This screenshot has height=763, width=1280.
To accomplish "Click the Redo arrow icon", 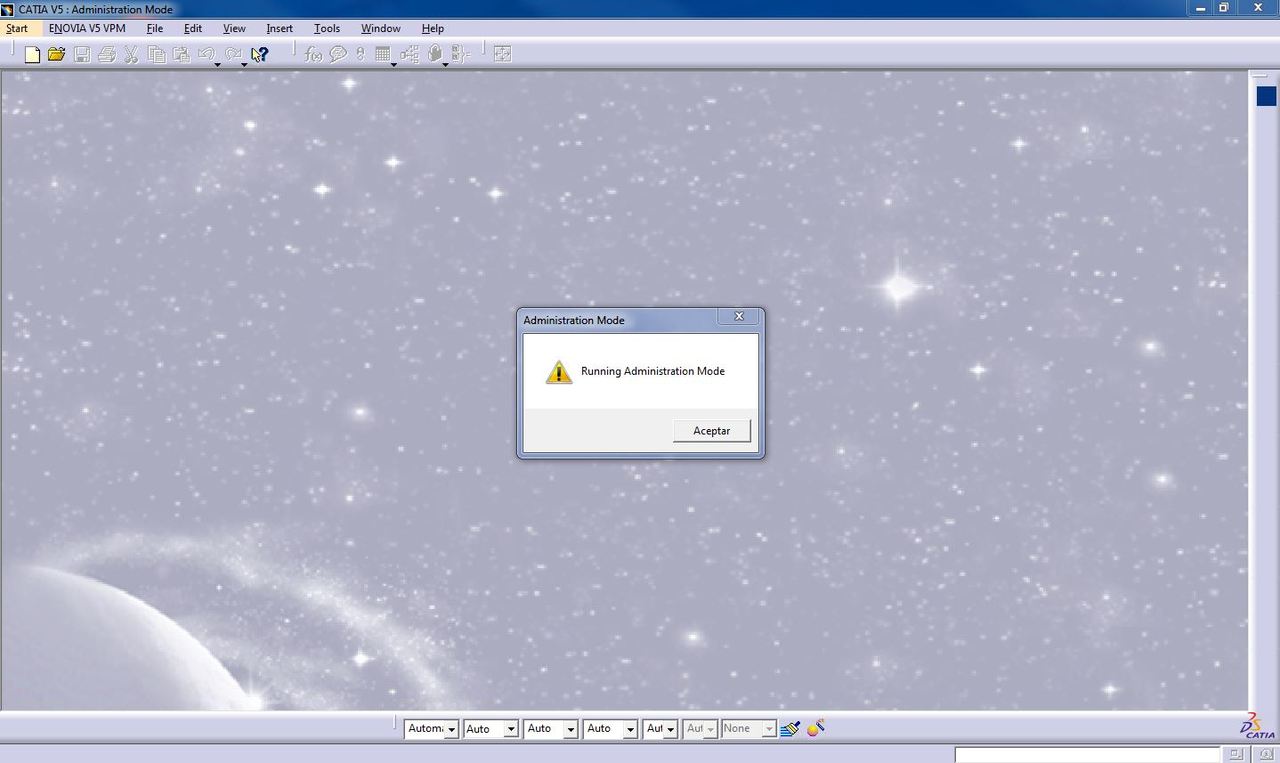I will point(233,54).
